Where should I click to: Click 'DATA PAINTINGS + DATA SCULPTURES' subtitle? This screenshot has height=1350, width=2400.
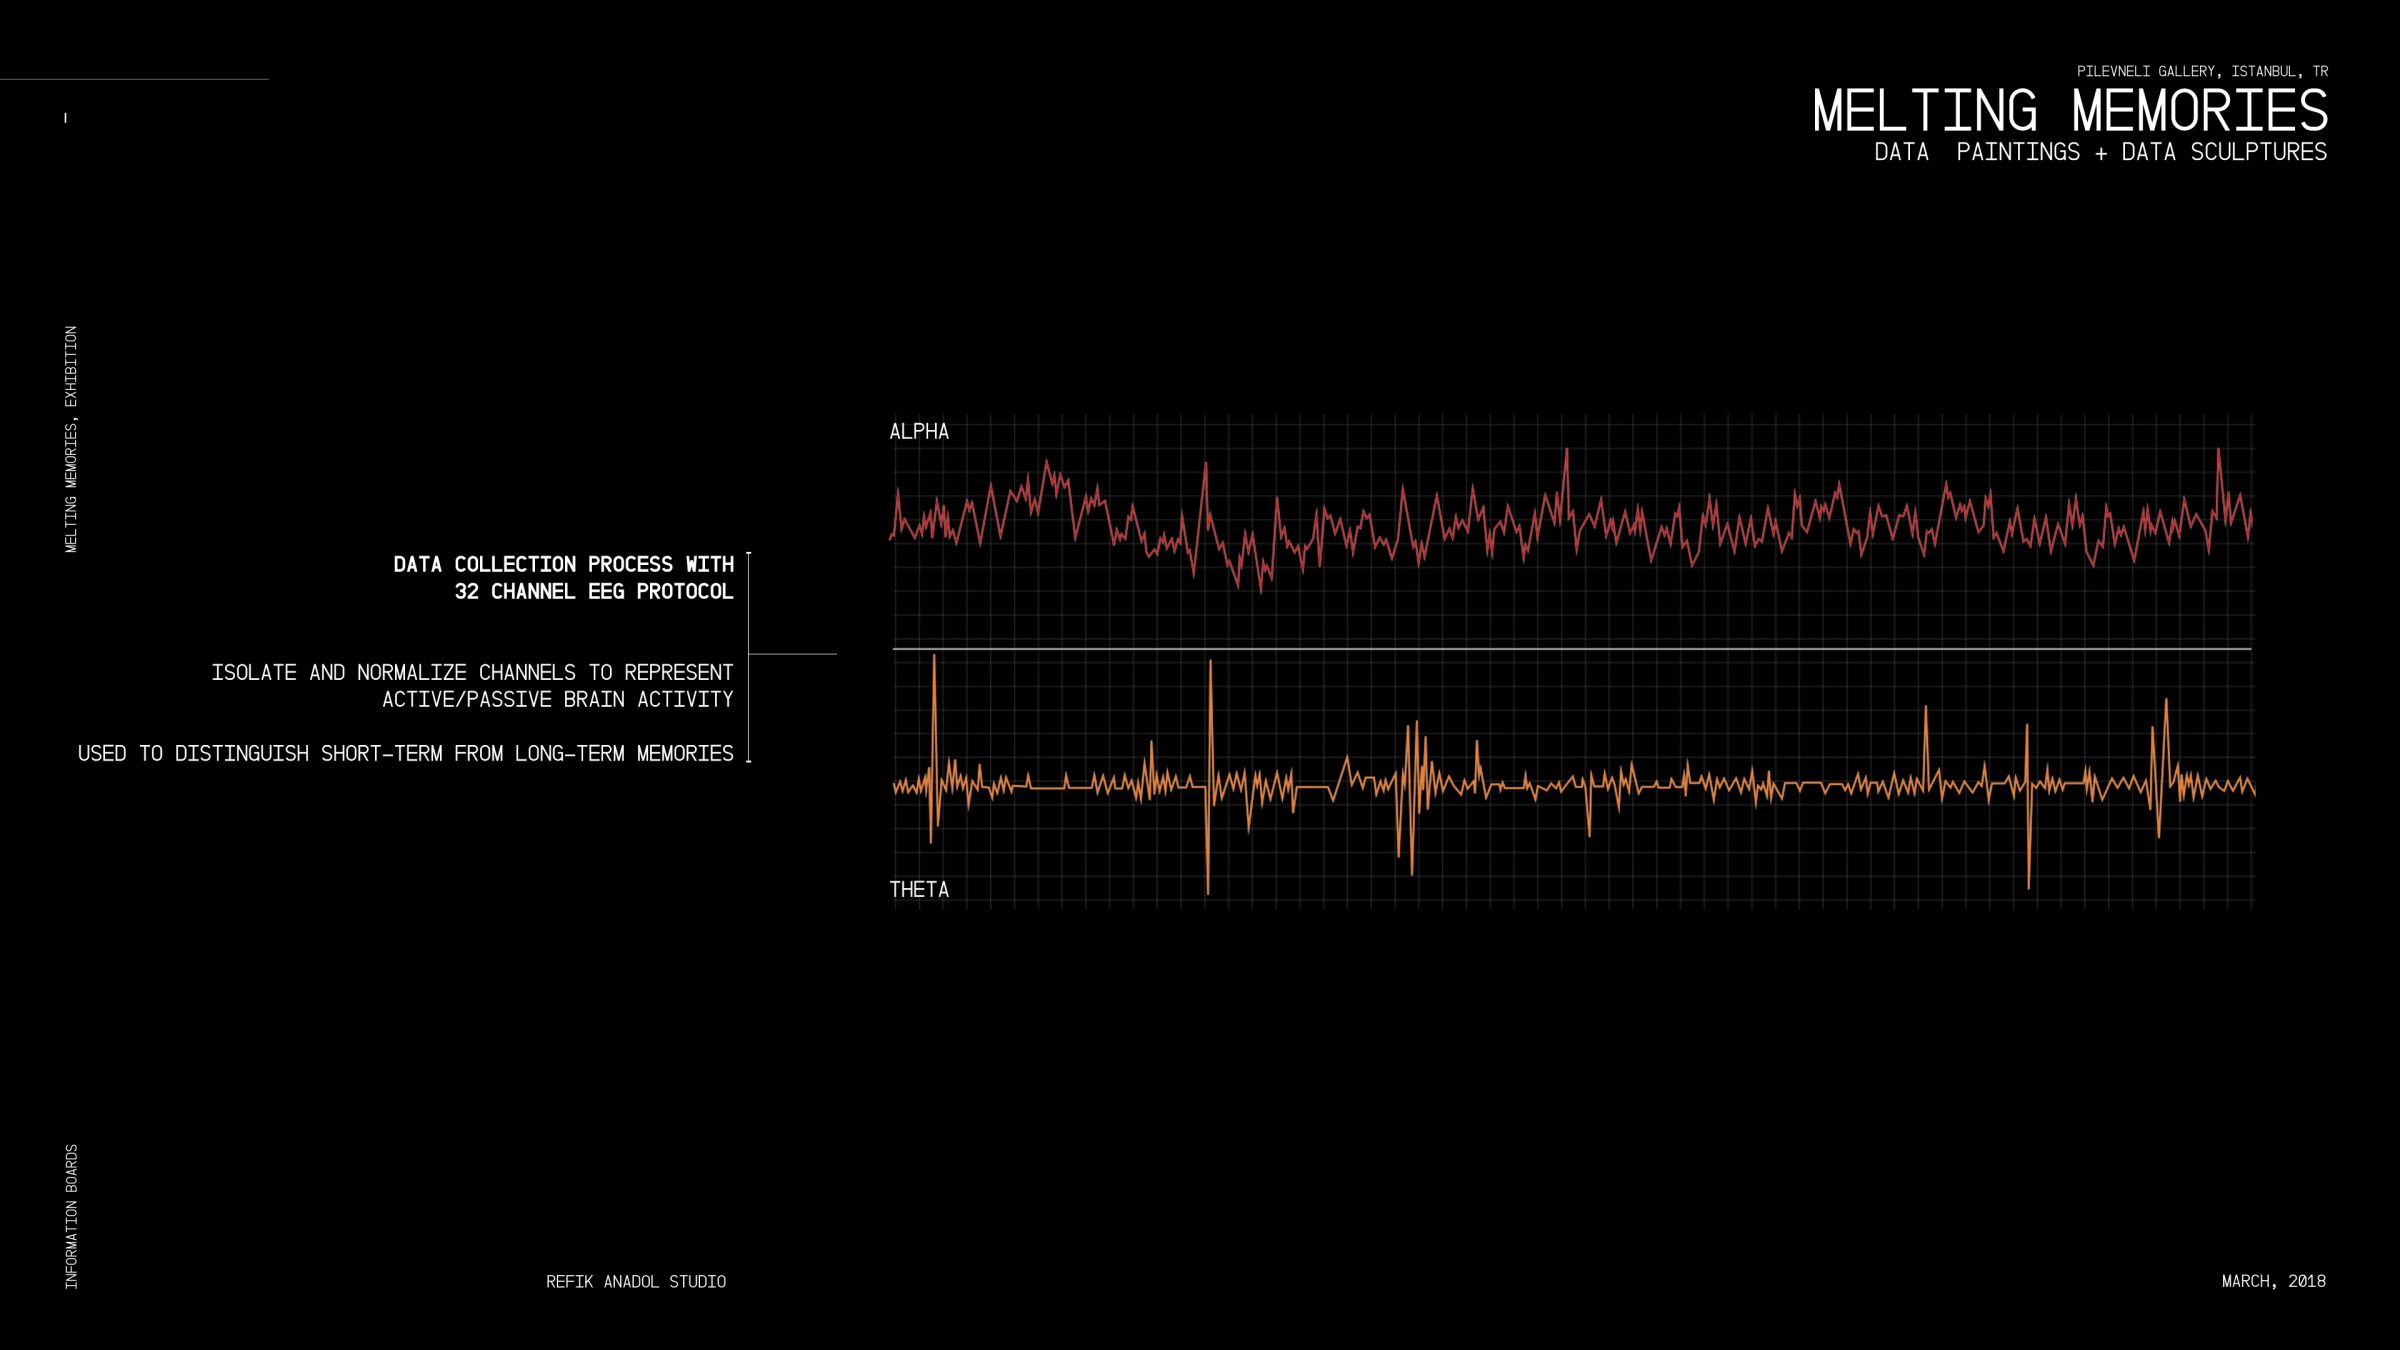pos(2100,152)
